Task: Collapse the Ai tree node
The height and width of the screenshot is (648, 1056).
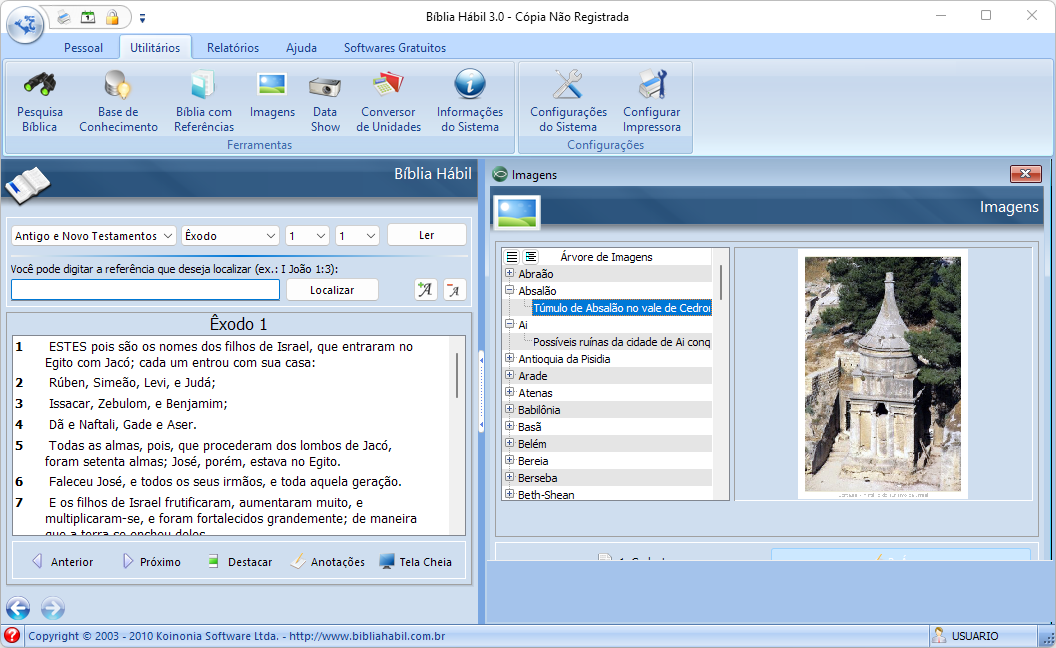Action: pos(510,325)
